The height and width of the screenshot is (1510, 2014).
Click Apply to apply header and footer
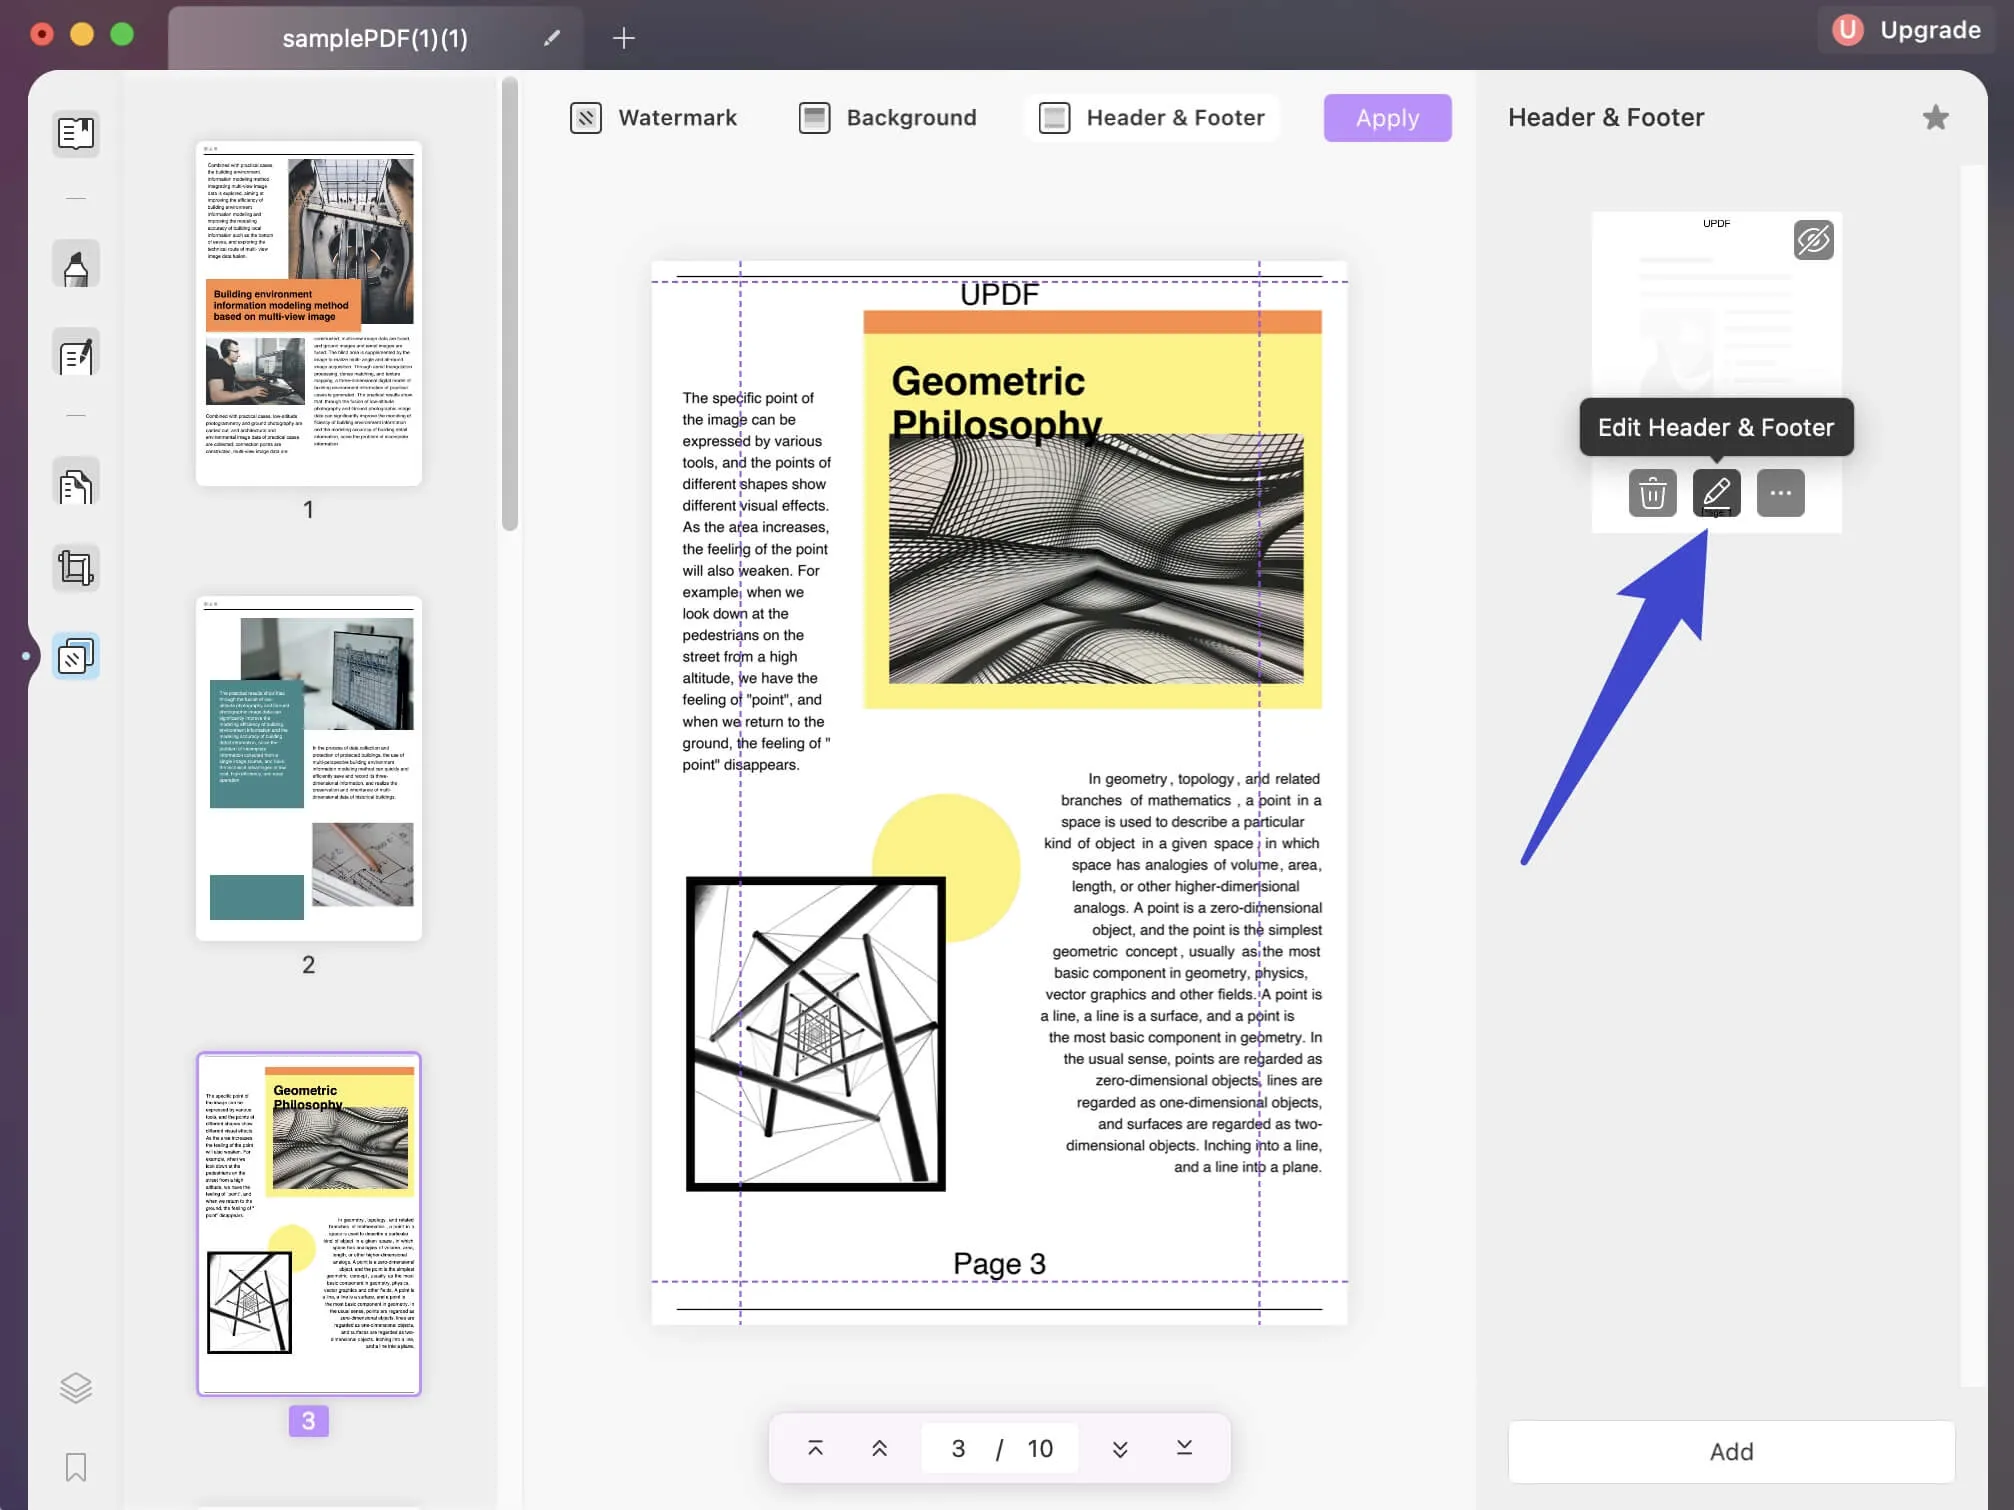1386,116
